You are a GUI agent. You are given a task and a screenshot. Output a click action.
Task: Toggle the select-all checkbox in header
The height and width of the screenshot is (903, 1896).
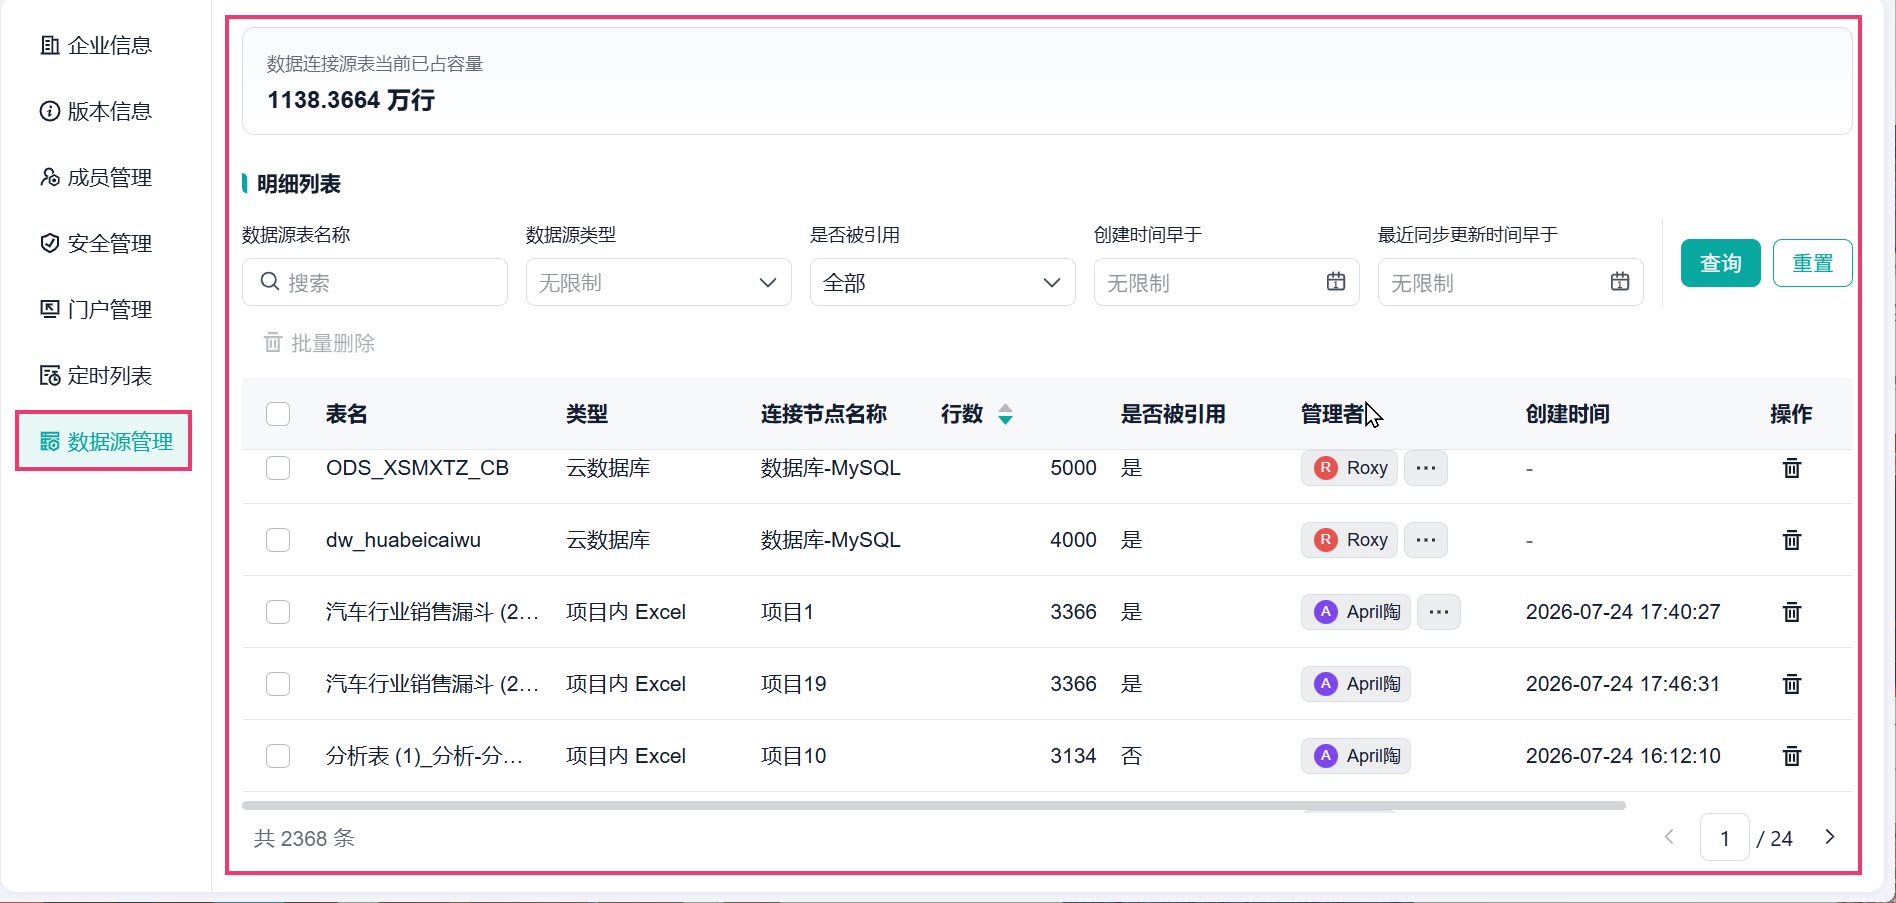278,414
